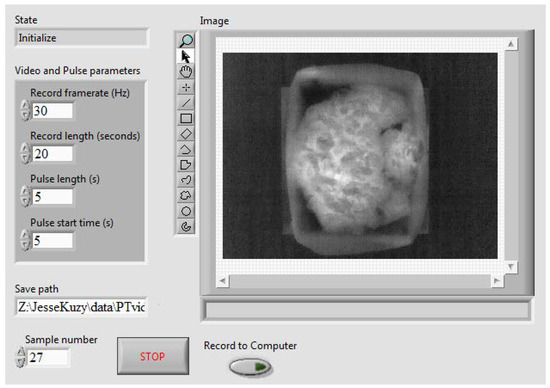Select the Freehand Region tool
The image size is (550, 388).
(x=186, y=196)
